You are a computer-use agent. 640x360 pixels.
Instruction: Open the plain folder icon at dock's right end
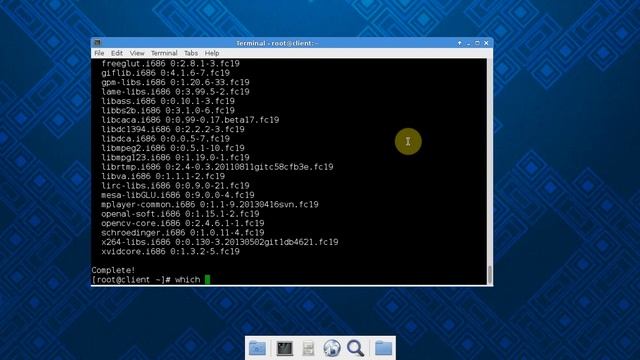pyautogui.click(x=383, y=348)
